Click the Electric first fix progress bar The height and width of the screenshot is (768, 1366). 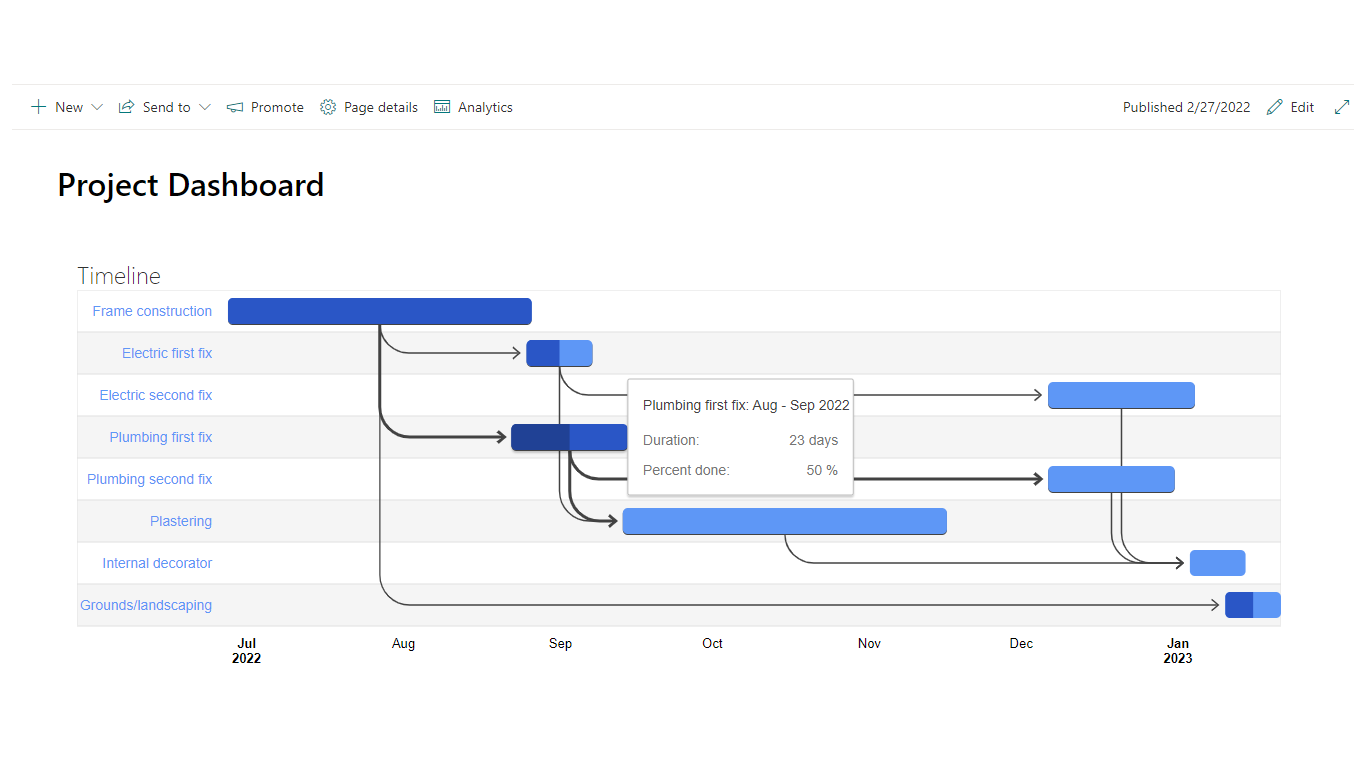point(559,353)
